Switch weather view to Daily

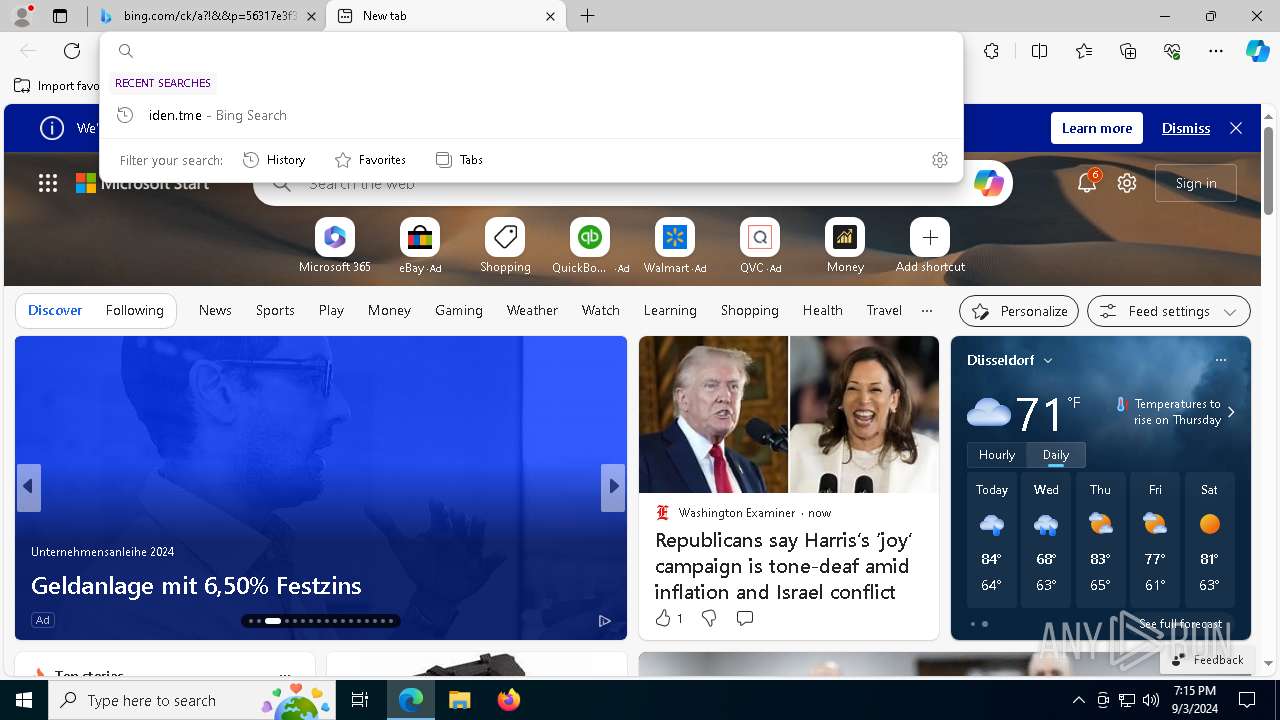(1056, 454)
